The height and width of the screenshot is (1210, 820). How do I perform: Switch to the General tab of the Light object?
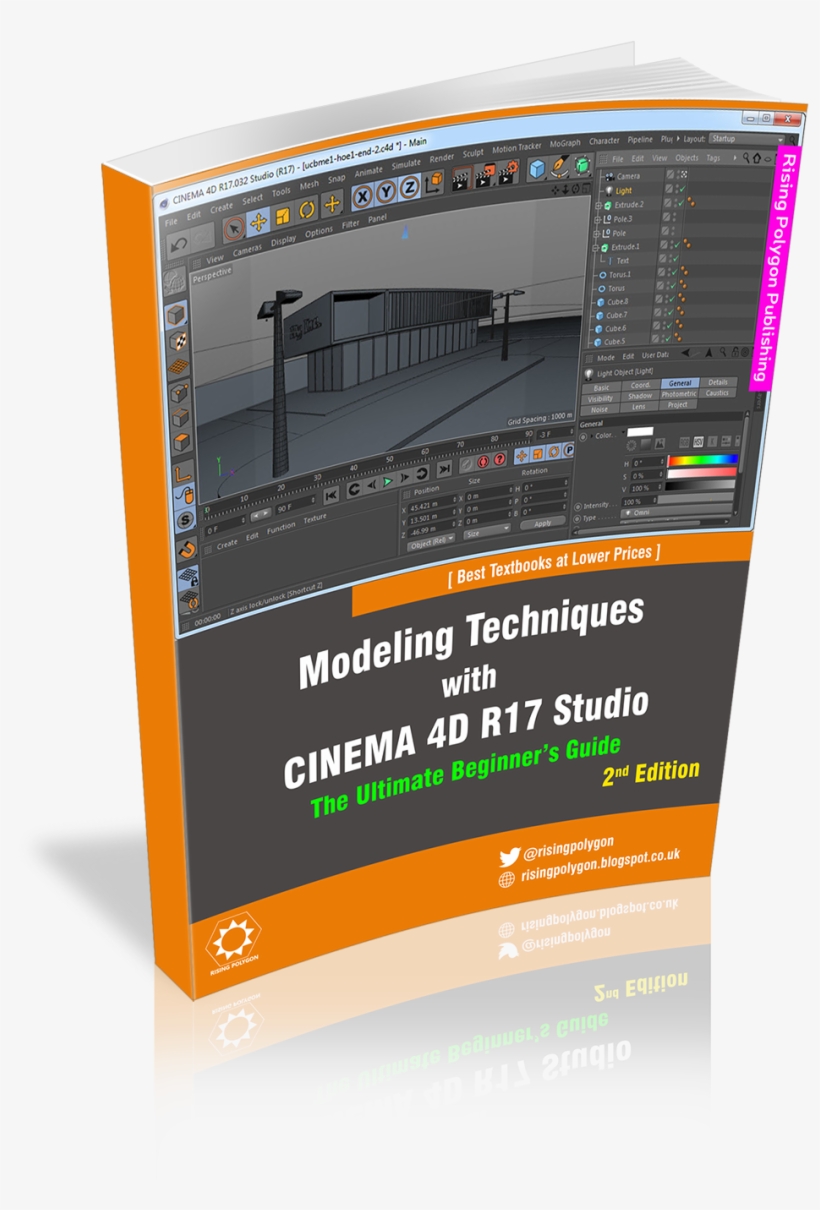681,382
